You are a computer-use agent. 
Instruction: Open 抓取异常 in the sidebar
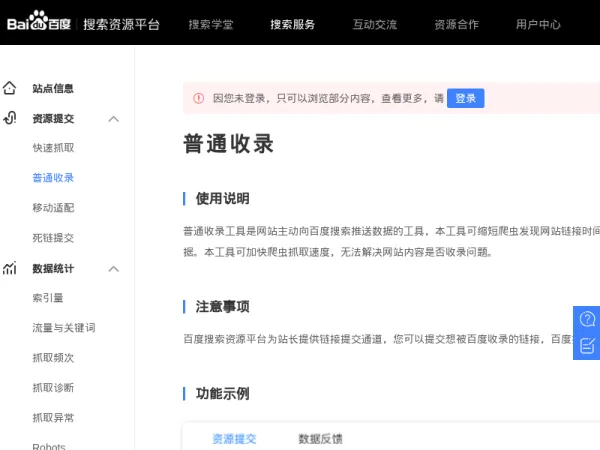click(53, 417)
